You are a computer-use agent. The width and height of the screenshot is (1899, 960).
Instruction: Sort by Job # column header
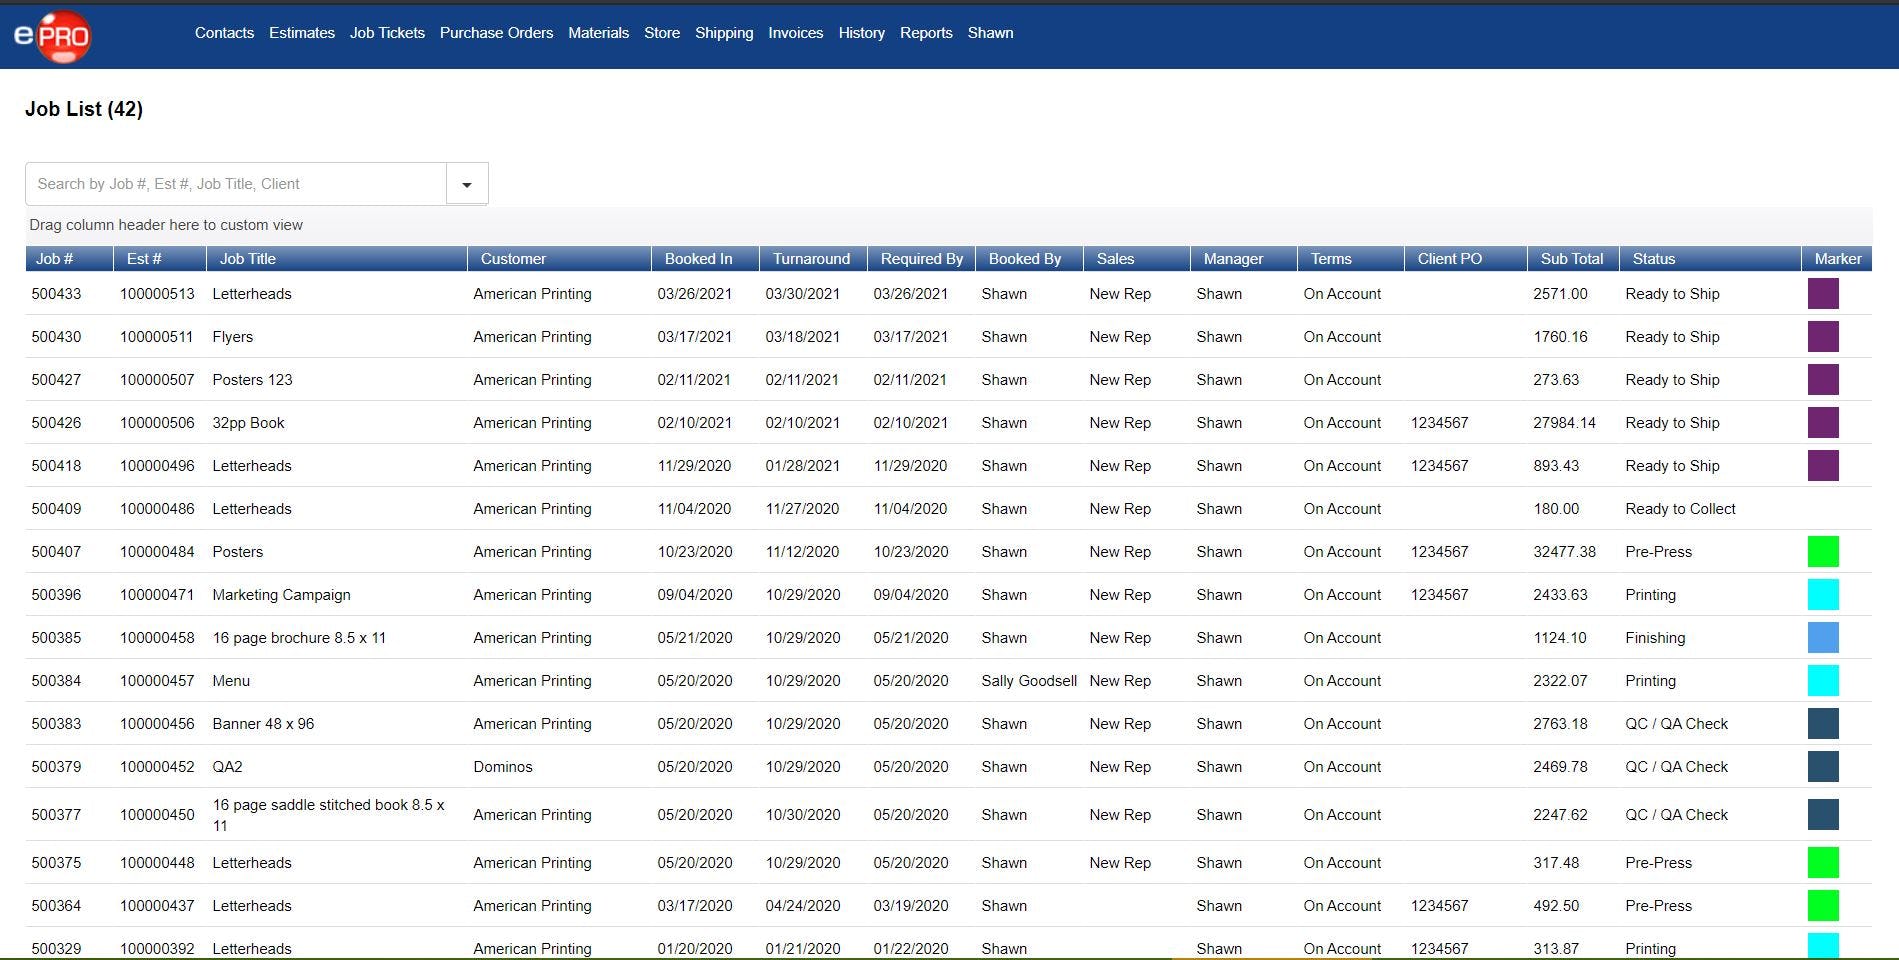click(69, 259)
